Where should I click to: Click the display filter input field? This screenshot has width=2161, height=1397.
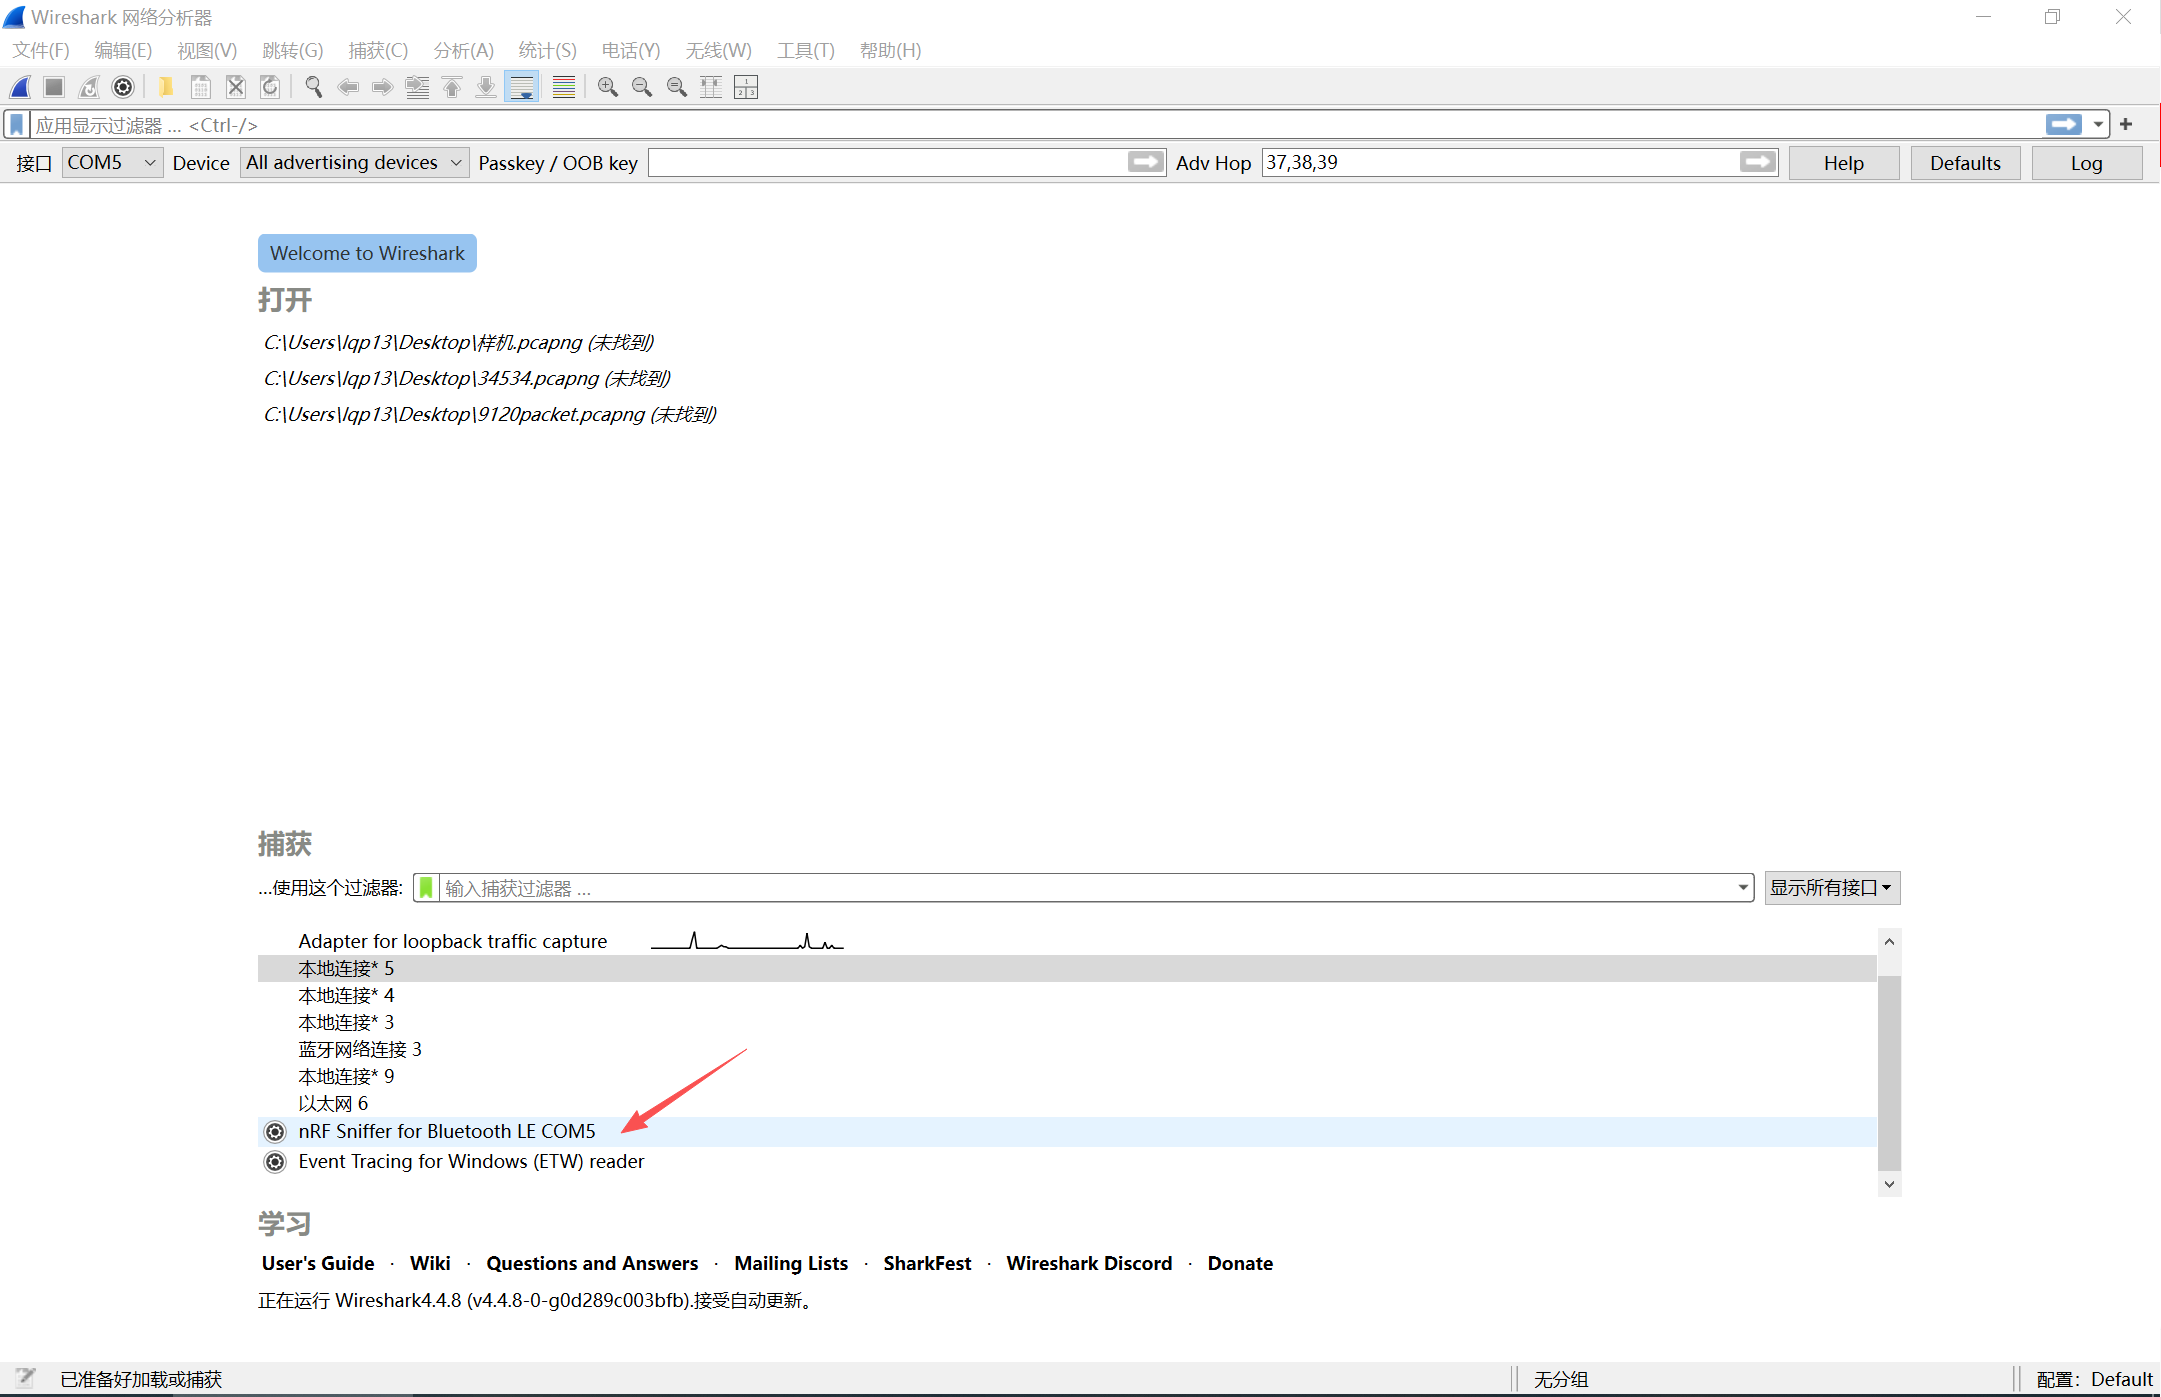[x=1037, y=125]
